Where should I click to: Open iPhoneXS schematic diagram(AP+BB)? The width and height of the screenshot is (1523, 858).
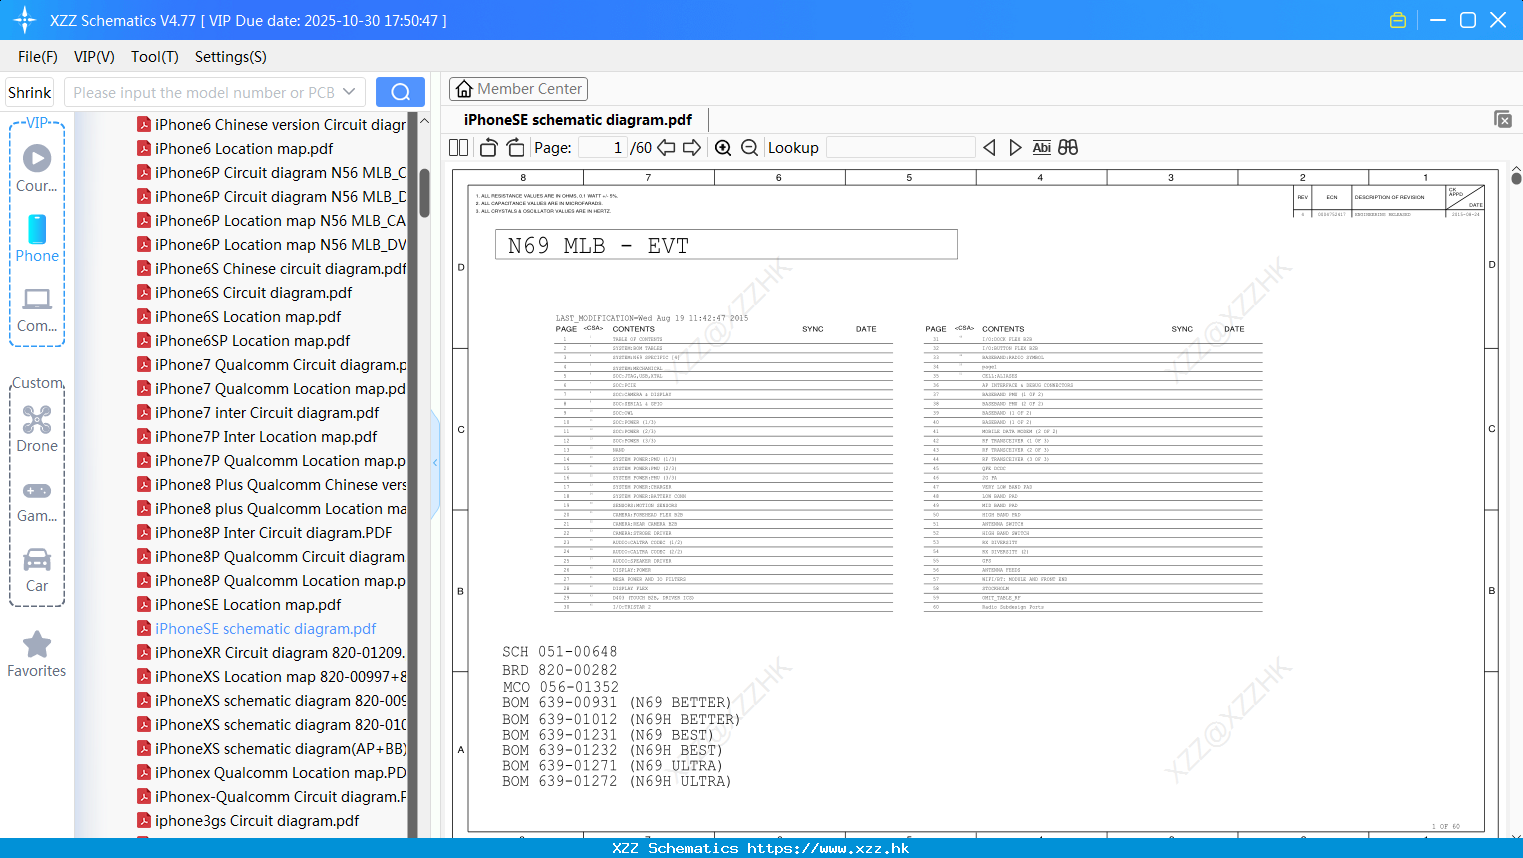pyautogui.click(x=271, y=749)
